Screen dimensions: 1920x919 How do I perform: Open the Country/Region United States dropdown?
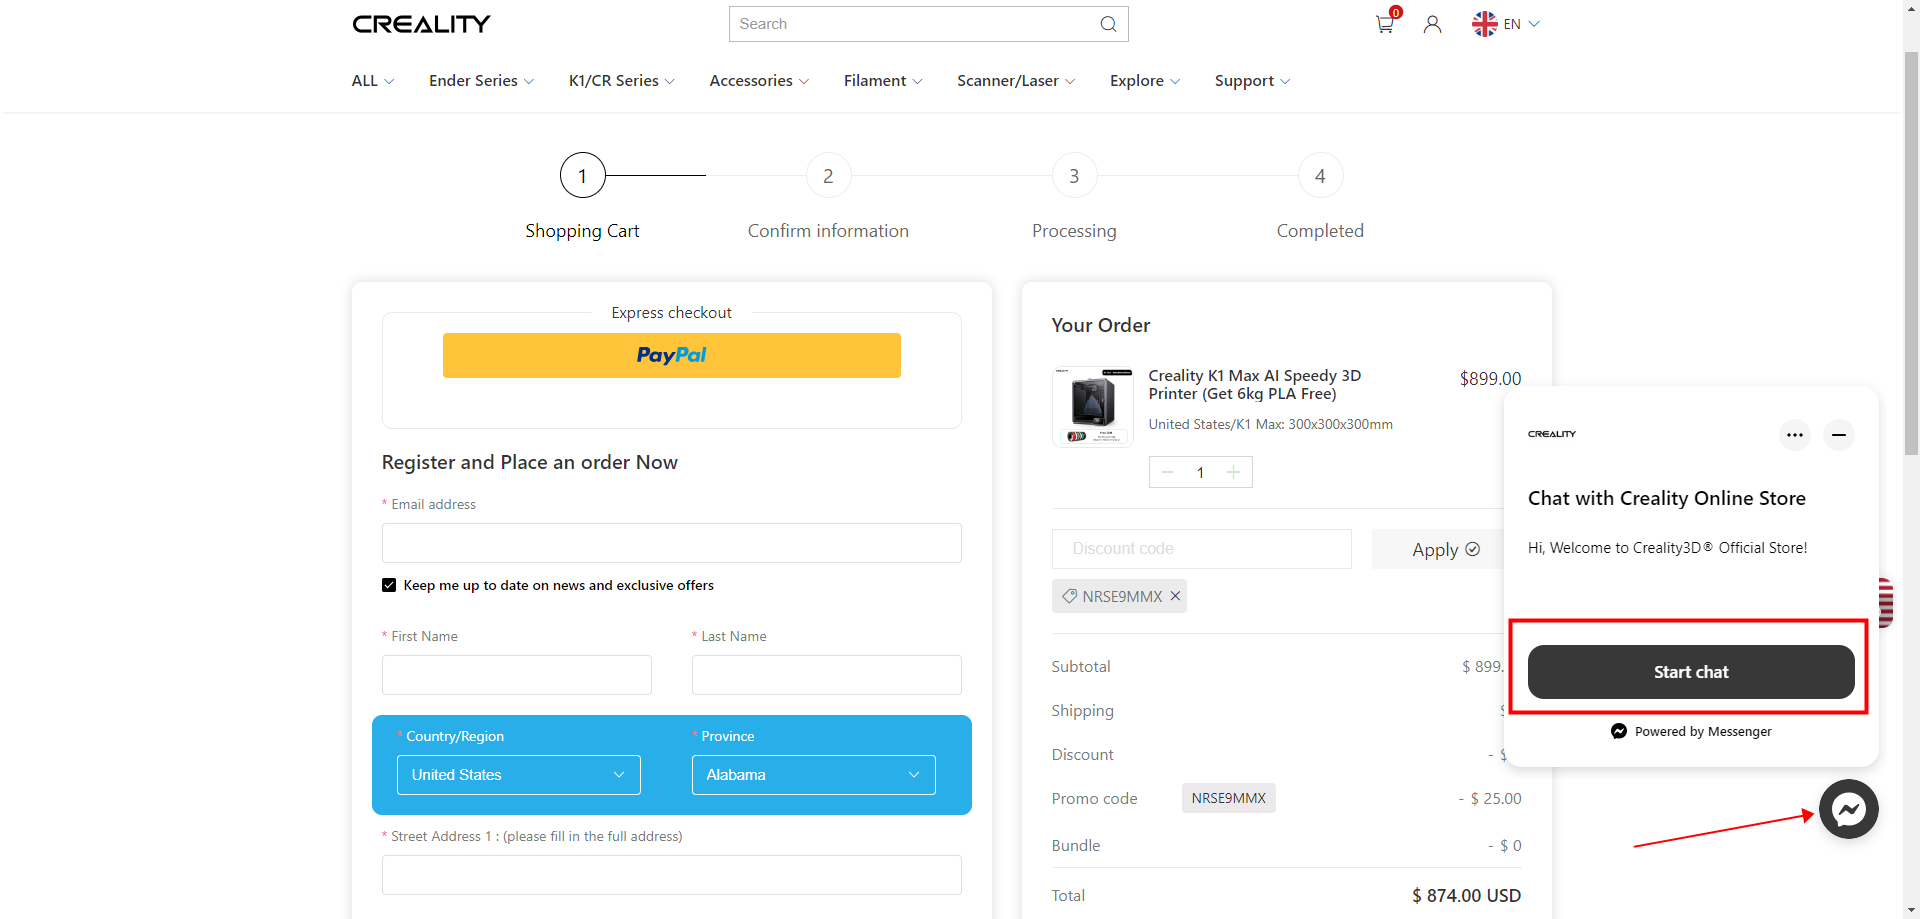[x=518, y=775]
